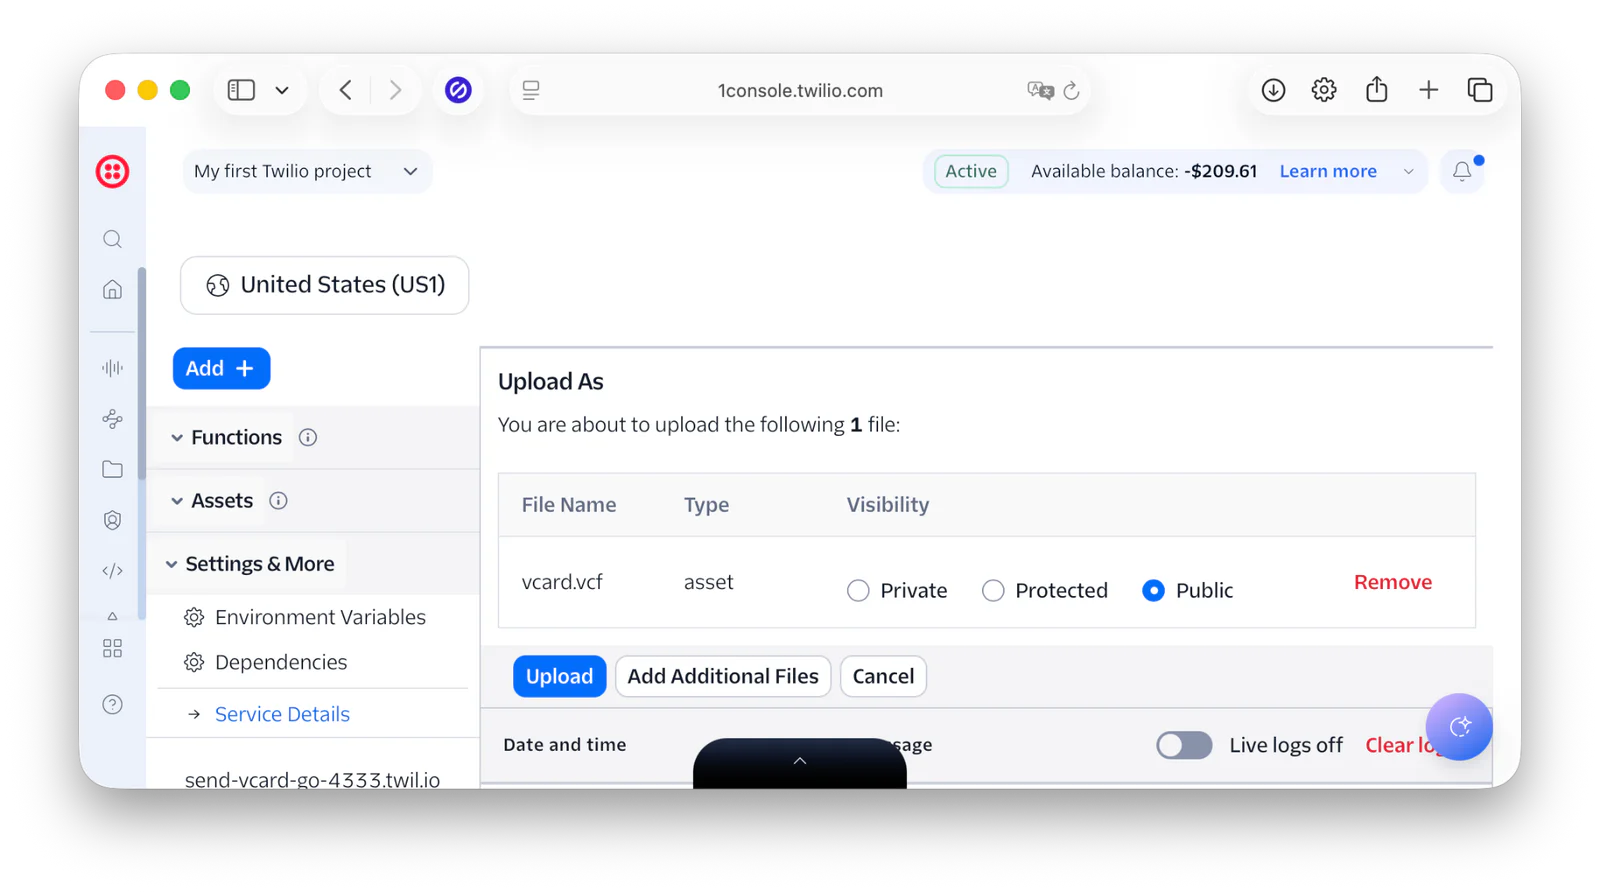Click the purple extension icon in toolbar
The height and width of the screenshot is (893, 1600).
click(458, 90)
